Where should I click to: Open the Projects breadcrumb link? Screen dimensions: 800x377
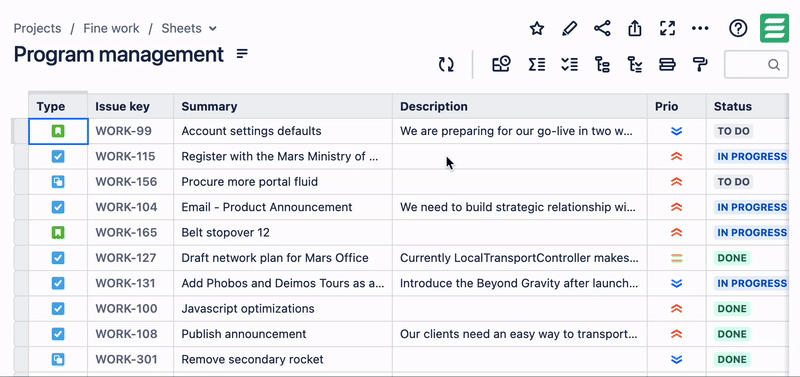pos(37,29)
